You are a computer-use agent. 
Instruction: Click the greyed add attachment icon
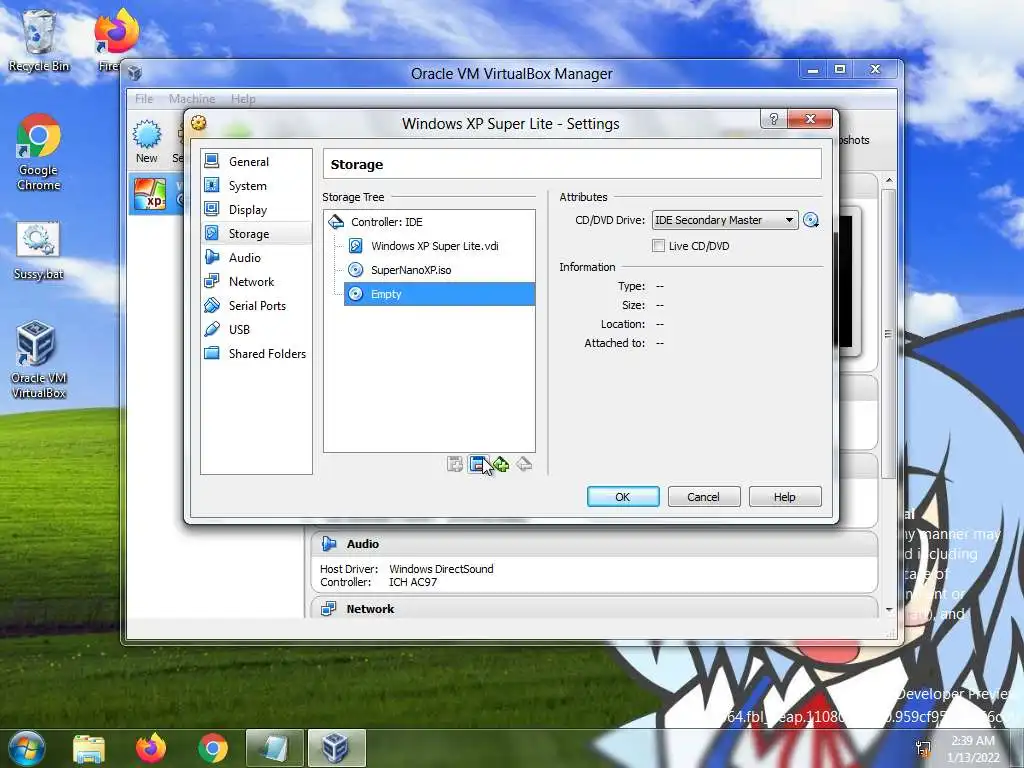coord(455,464)
